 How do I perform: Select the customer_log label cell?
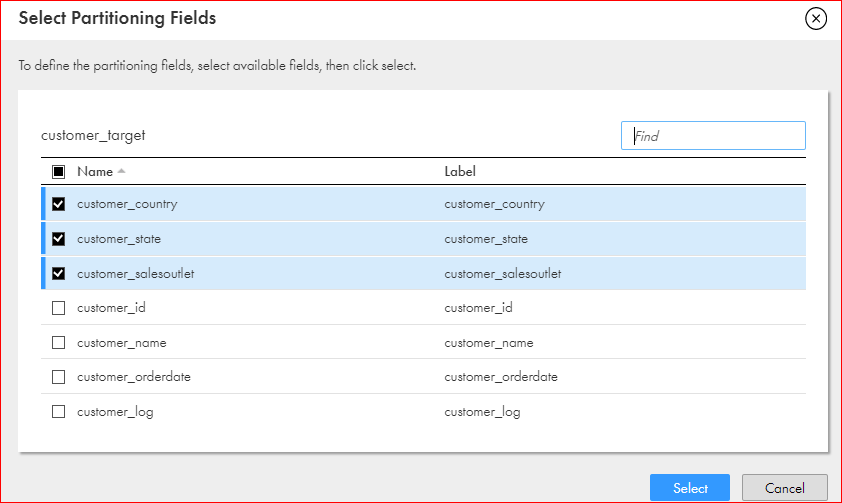(482, 412)
